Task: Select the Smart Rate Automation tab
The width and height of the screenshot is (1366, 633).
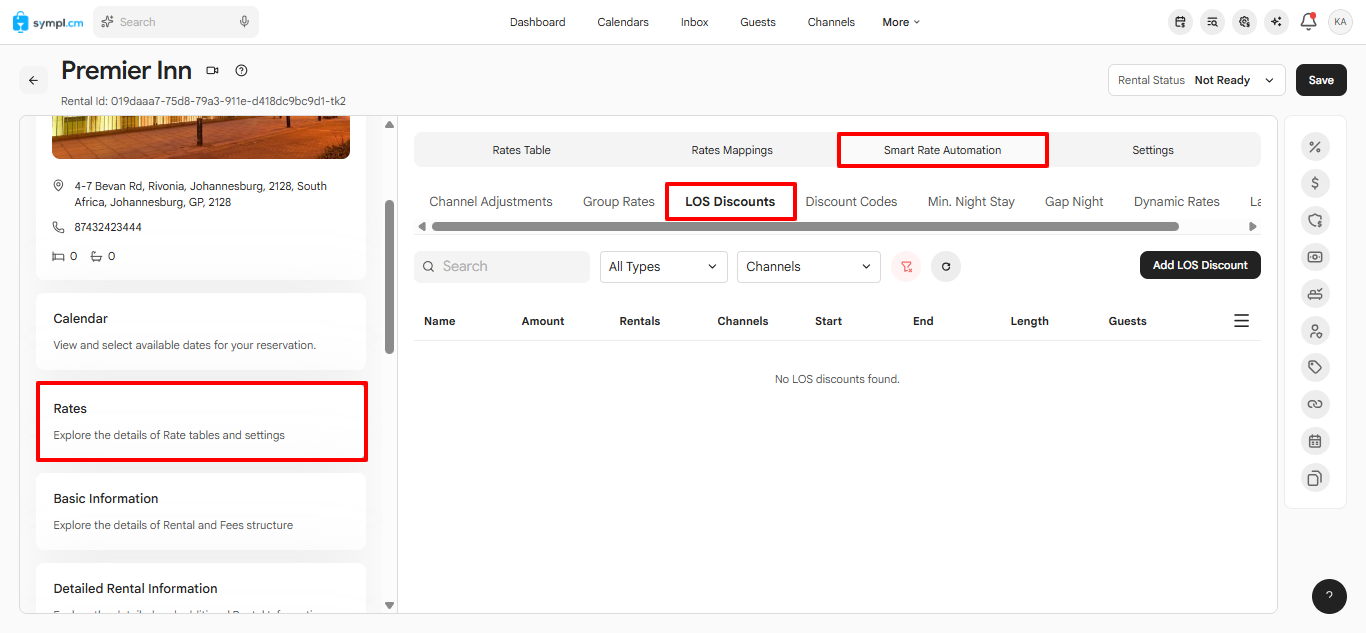Action: (942, 150)
